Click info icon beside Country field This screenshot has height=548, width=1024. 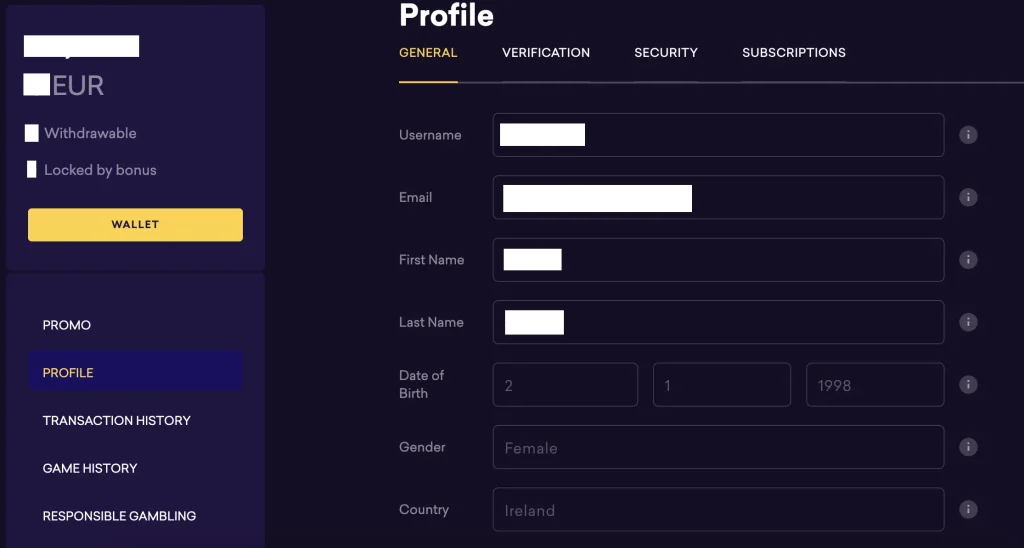[968, 509]
